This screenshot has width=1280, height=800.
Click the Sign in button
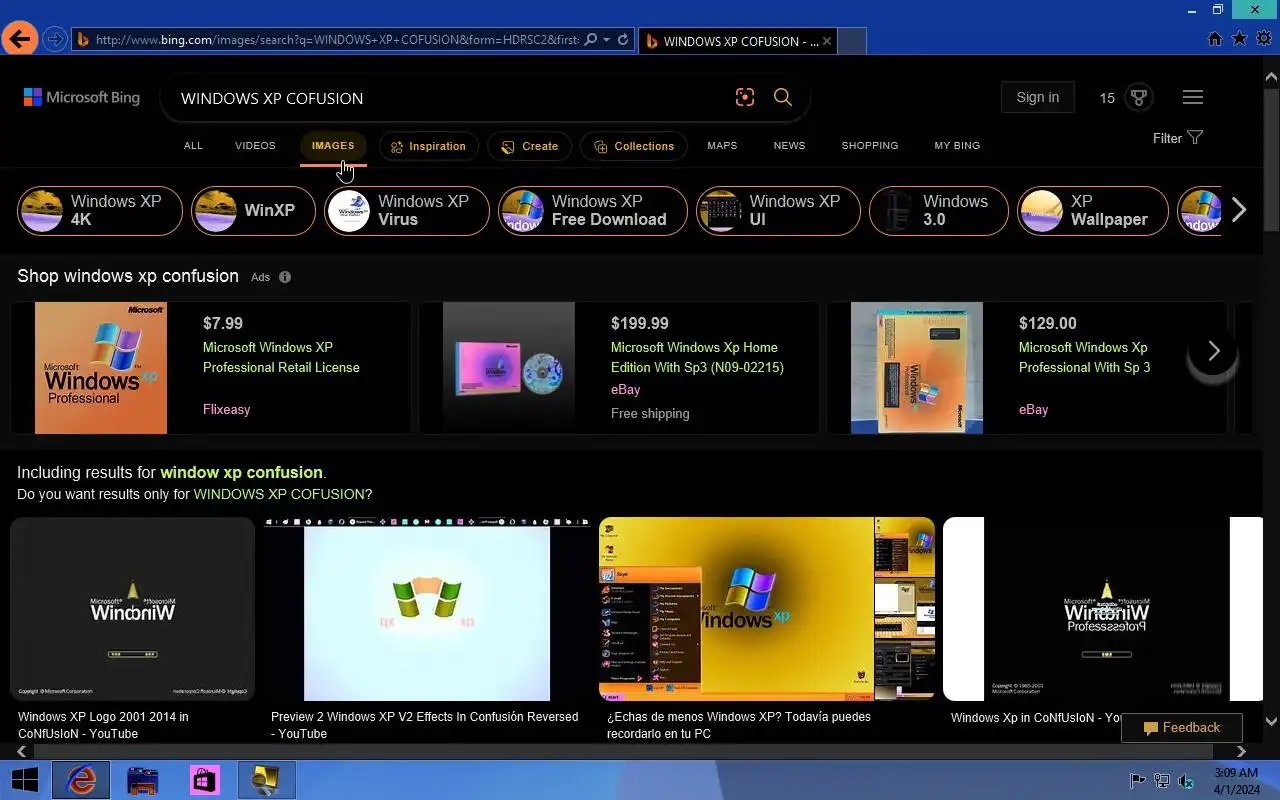[x=1037, y=97]
